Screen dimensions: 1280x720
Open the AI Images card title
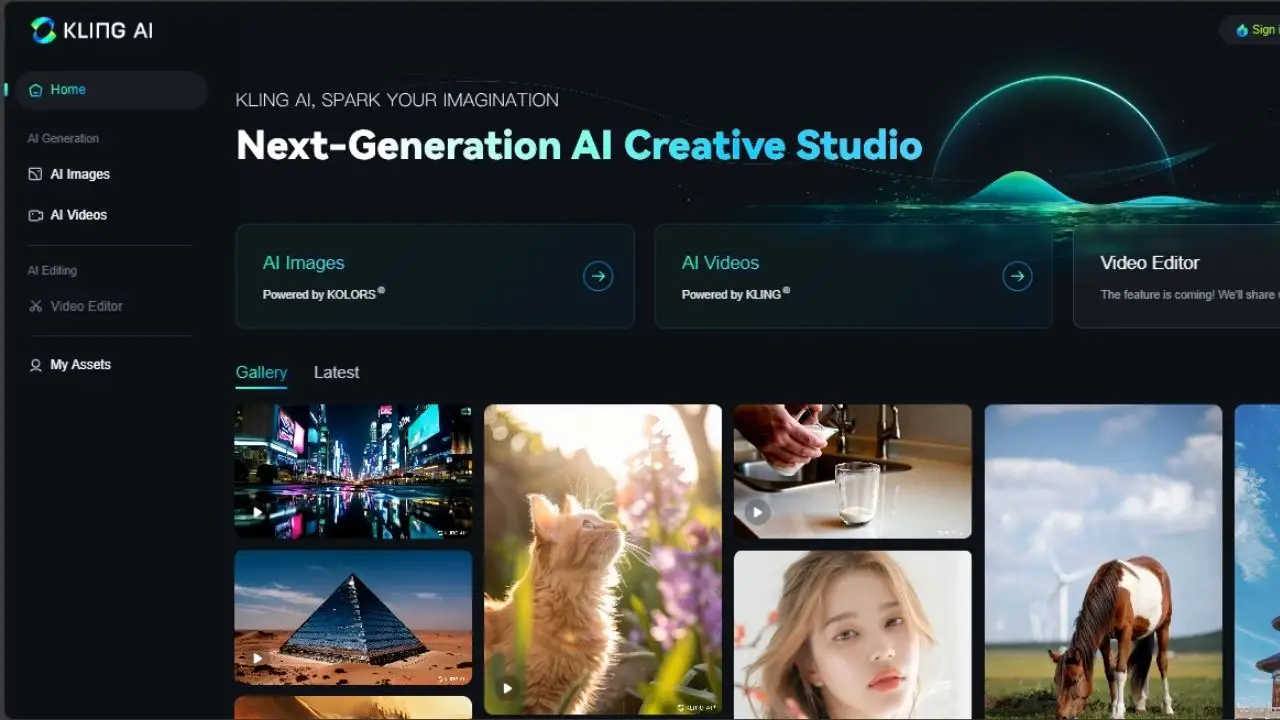point(303,263)
